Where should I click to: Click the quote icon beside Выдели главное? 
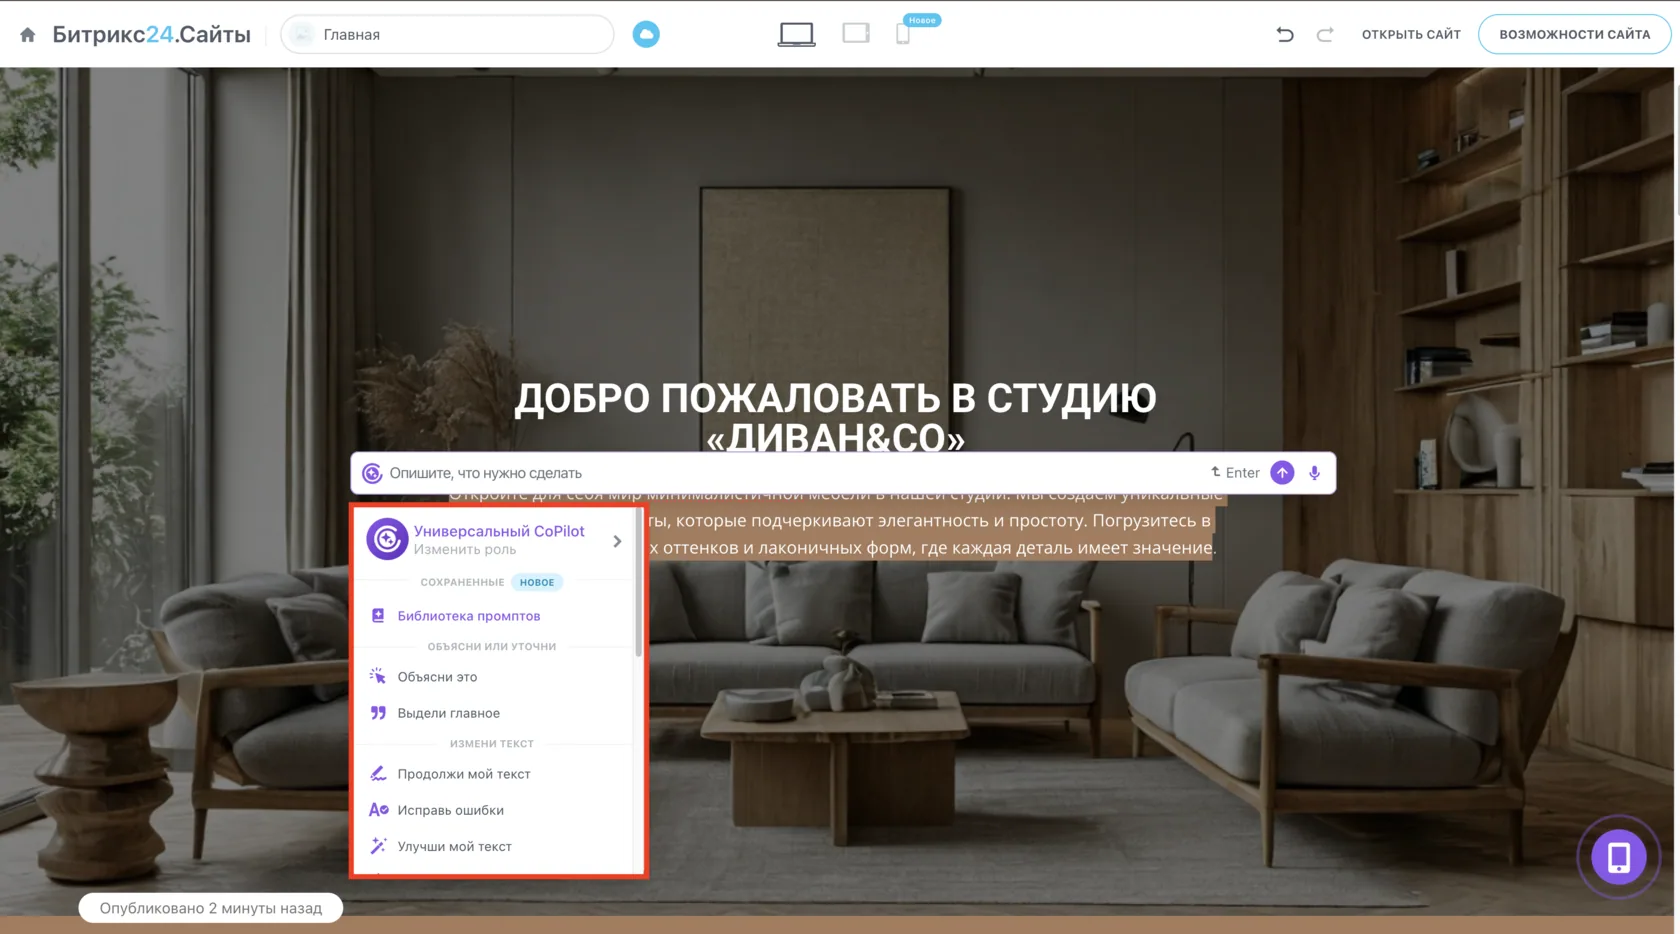[x=378, y=713]
